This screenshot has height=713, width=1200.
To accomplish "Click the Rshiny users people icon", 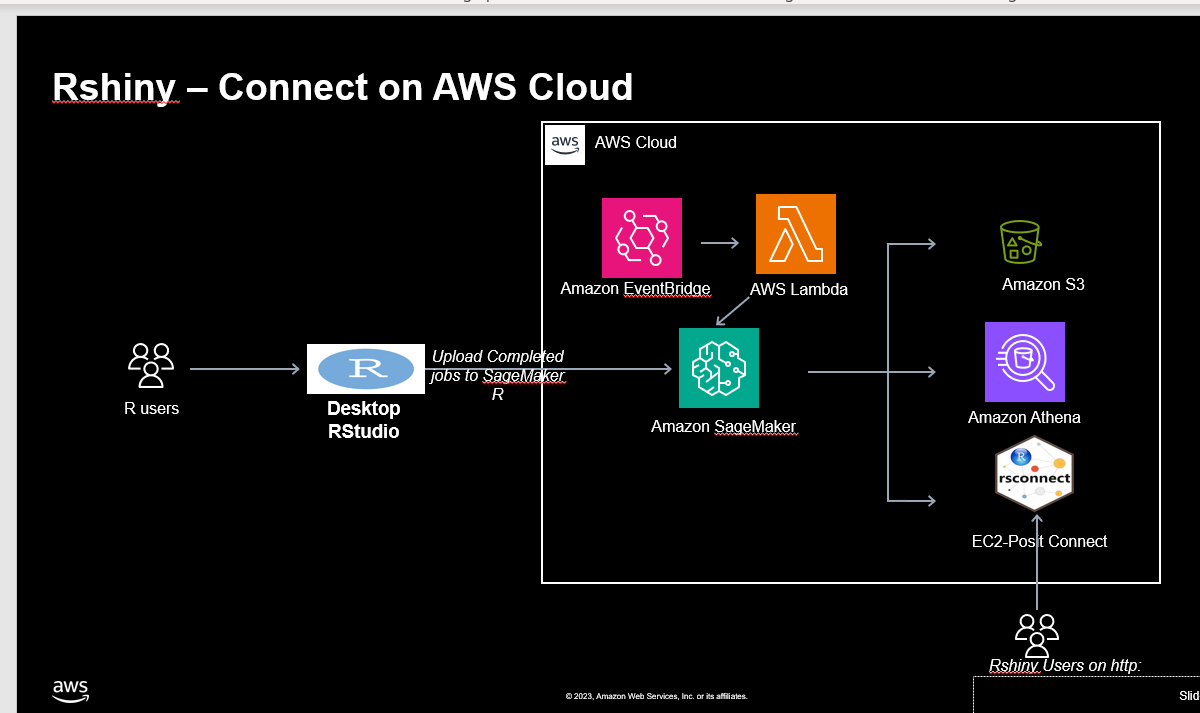I will tap(1036, 635).
